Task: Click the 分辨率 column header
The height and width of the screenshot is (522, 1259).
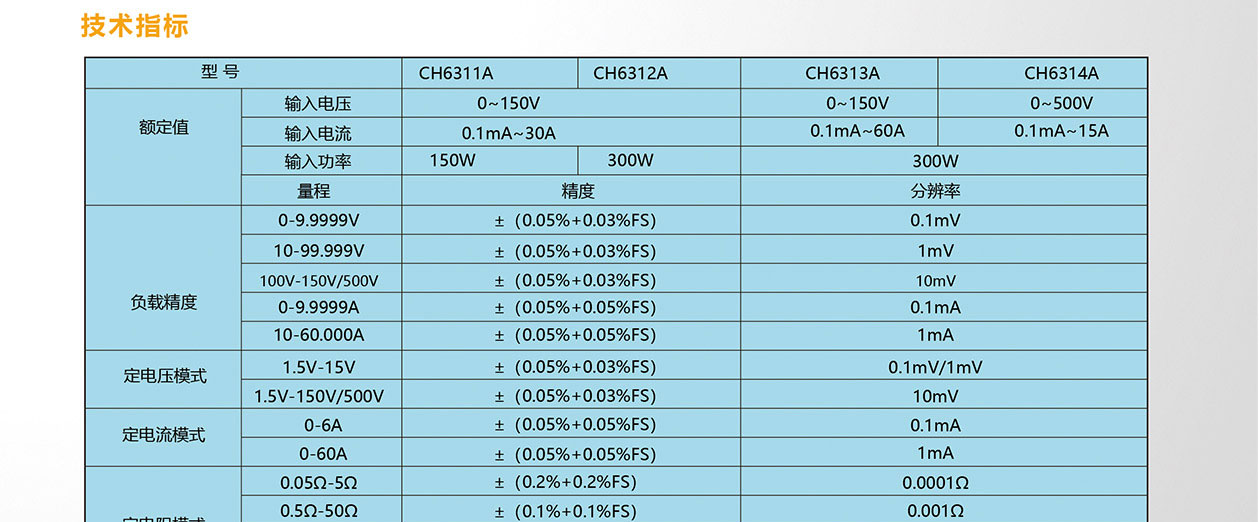Action: tap(935, 191)
